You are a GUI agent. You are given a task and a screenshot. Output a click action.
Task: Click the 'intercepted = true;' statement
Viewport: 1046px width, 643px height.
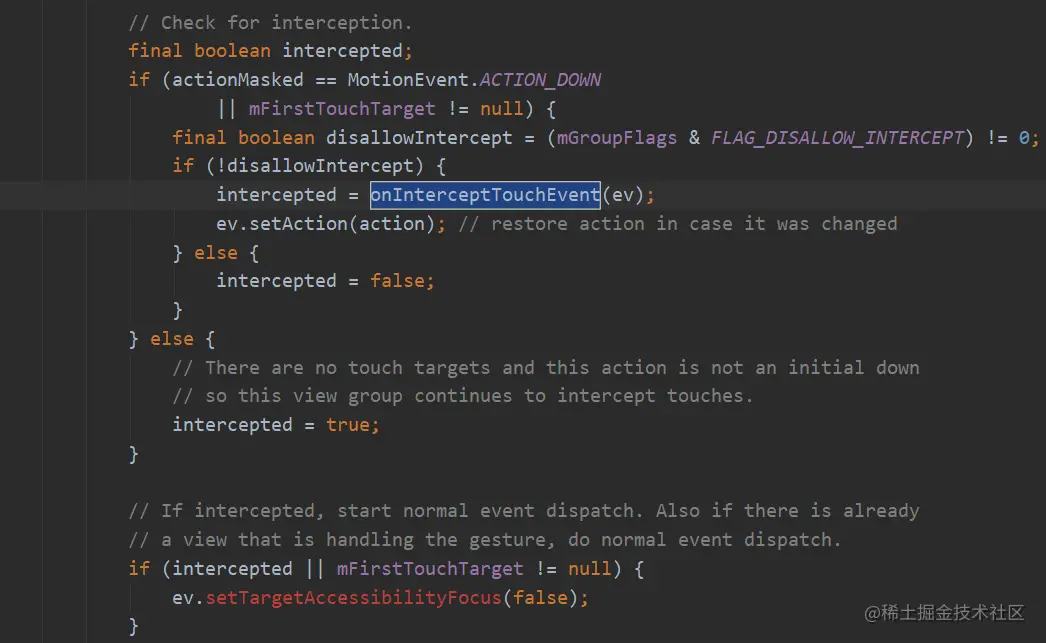pos(276,425)
